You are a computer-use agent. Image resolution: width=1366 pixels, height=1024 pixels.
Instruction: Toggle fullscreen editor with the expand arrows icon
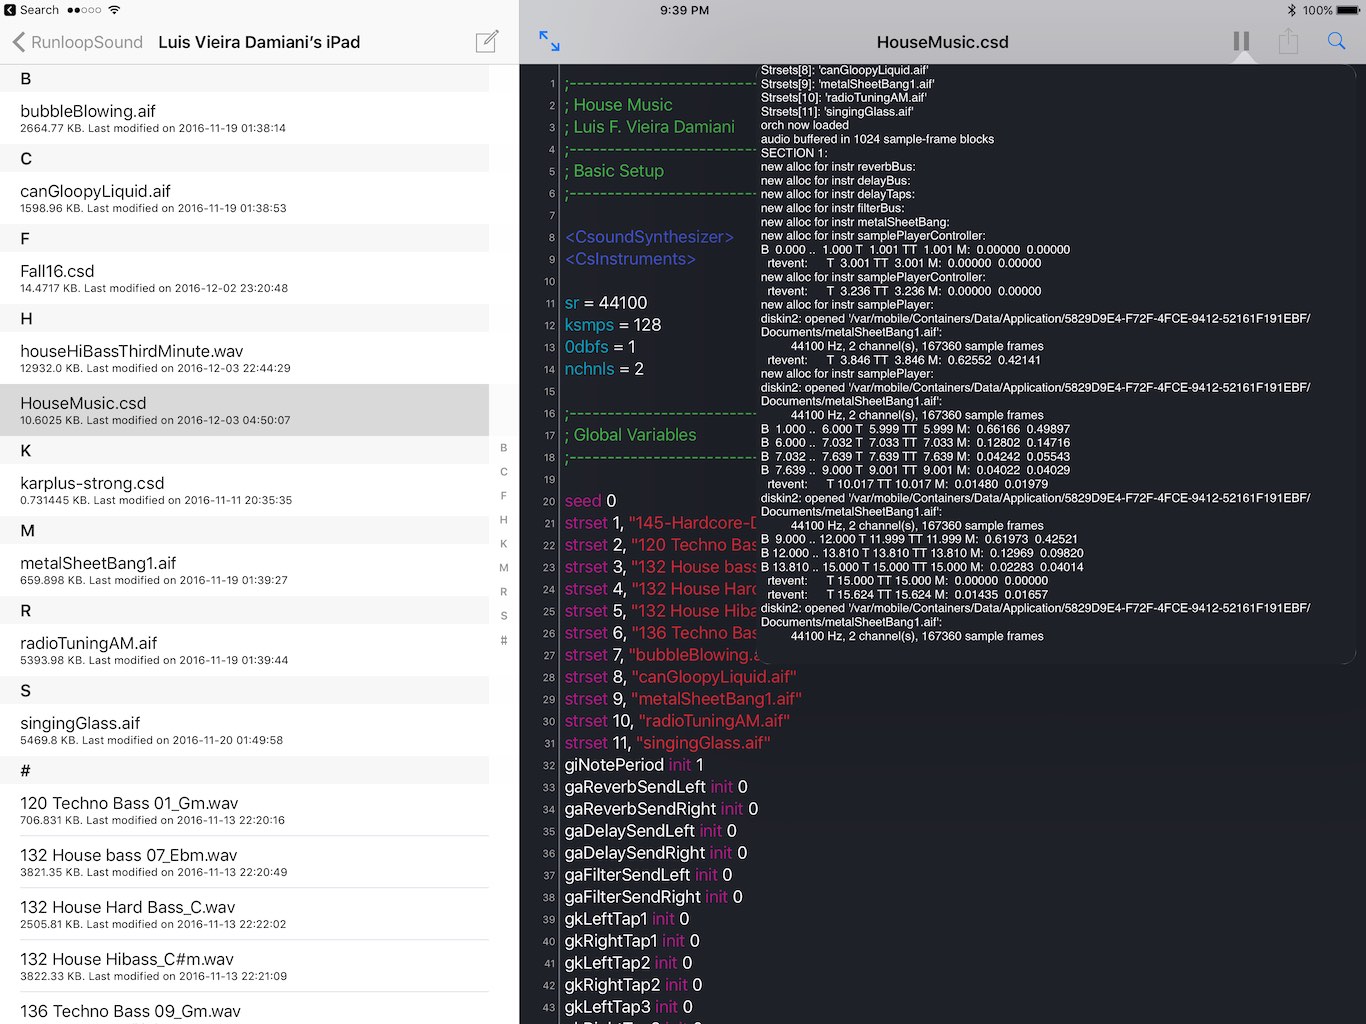coord(549,41)
